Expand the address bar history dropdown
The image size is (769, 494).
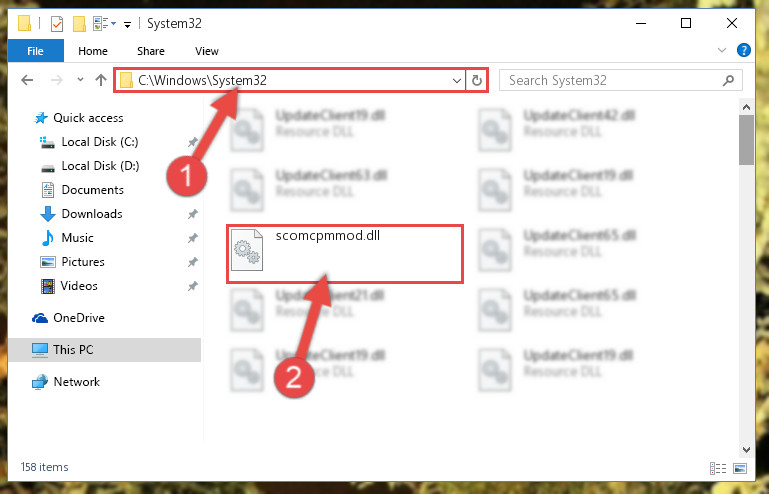point(457,80)
